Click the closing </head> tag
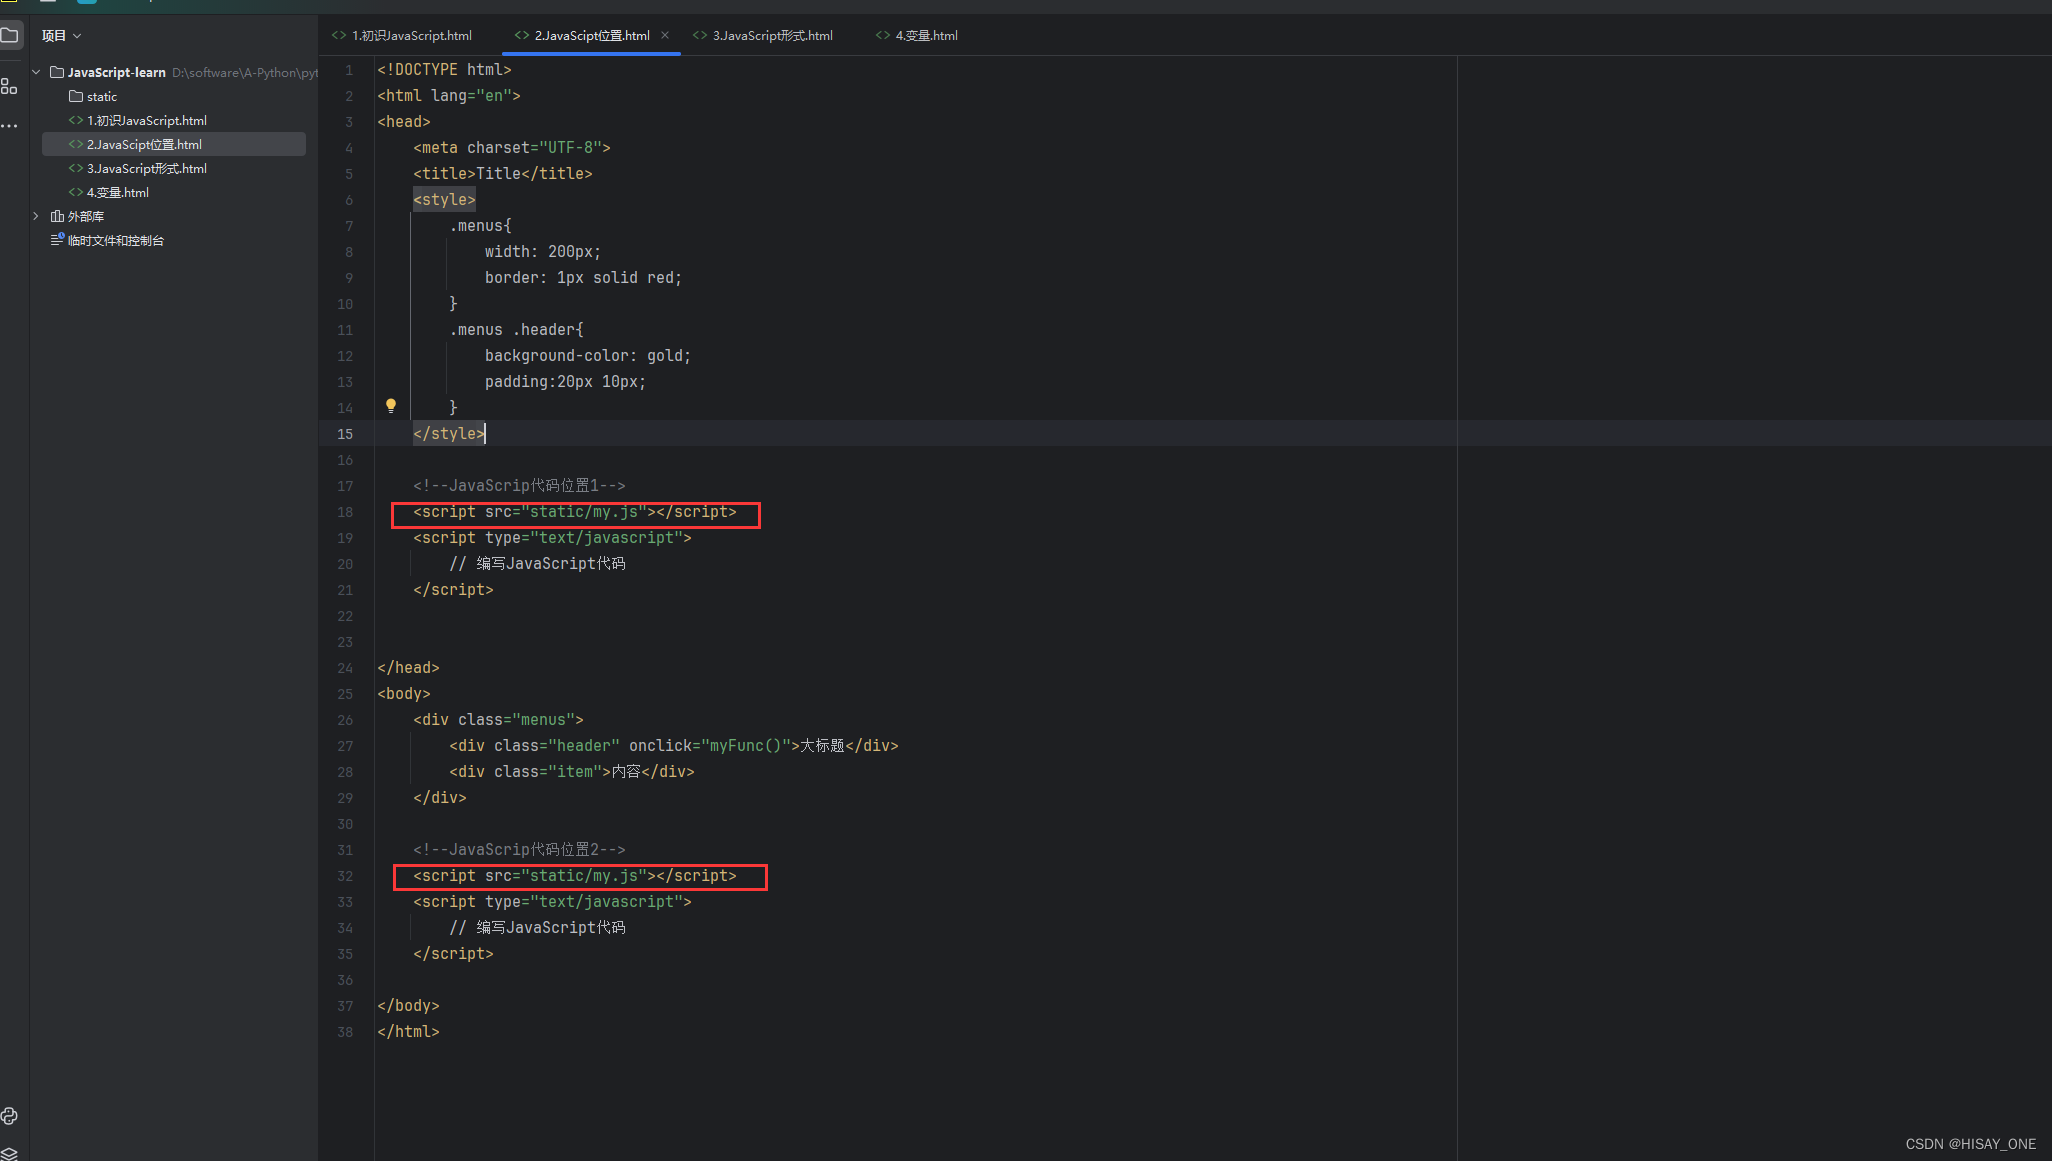 [x=408, y=667]
